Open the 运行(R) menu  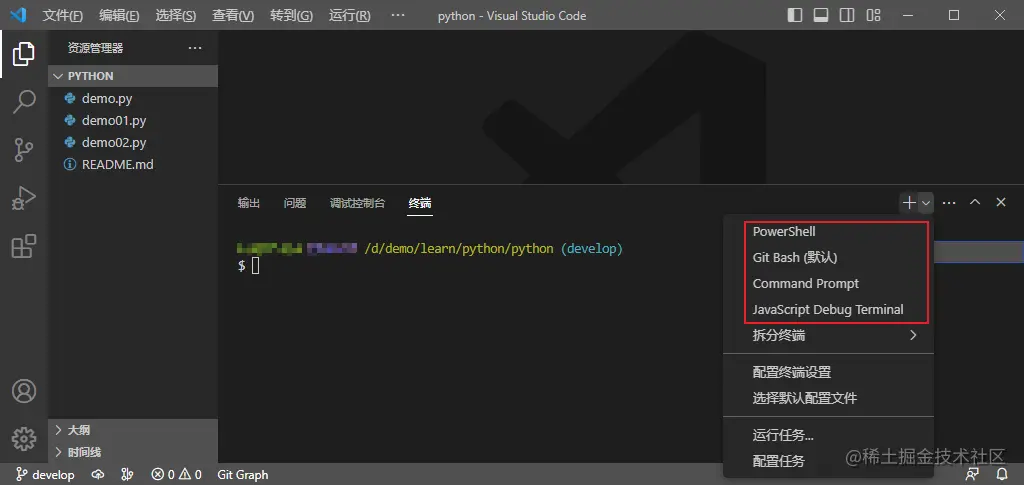click(x=349, y=15)
